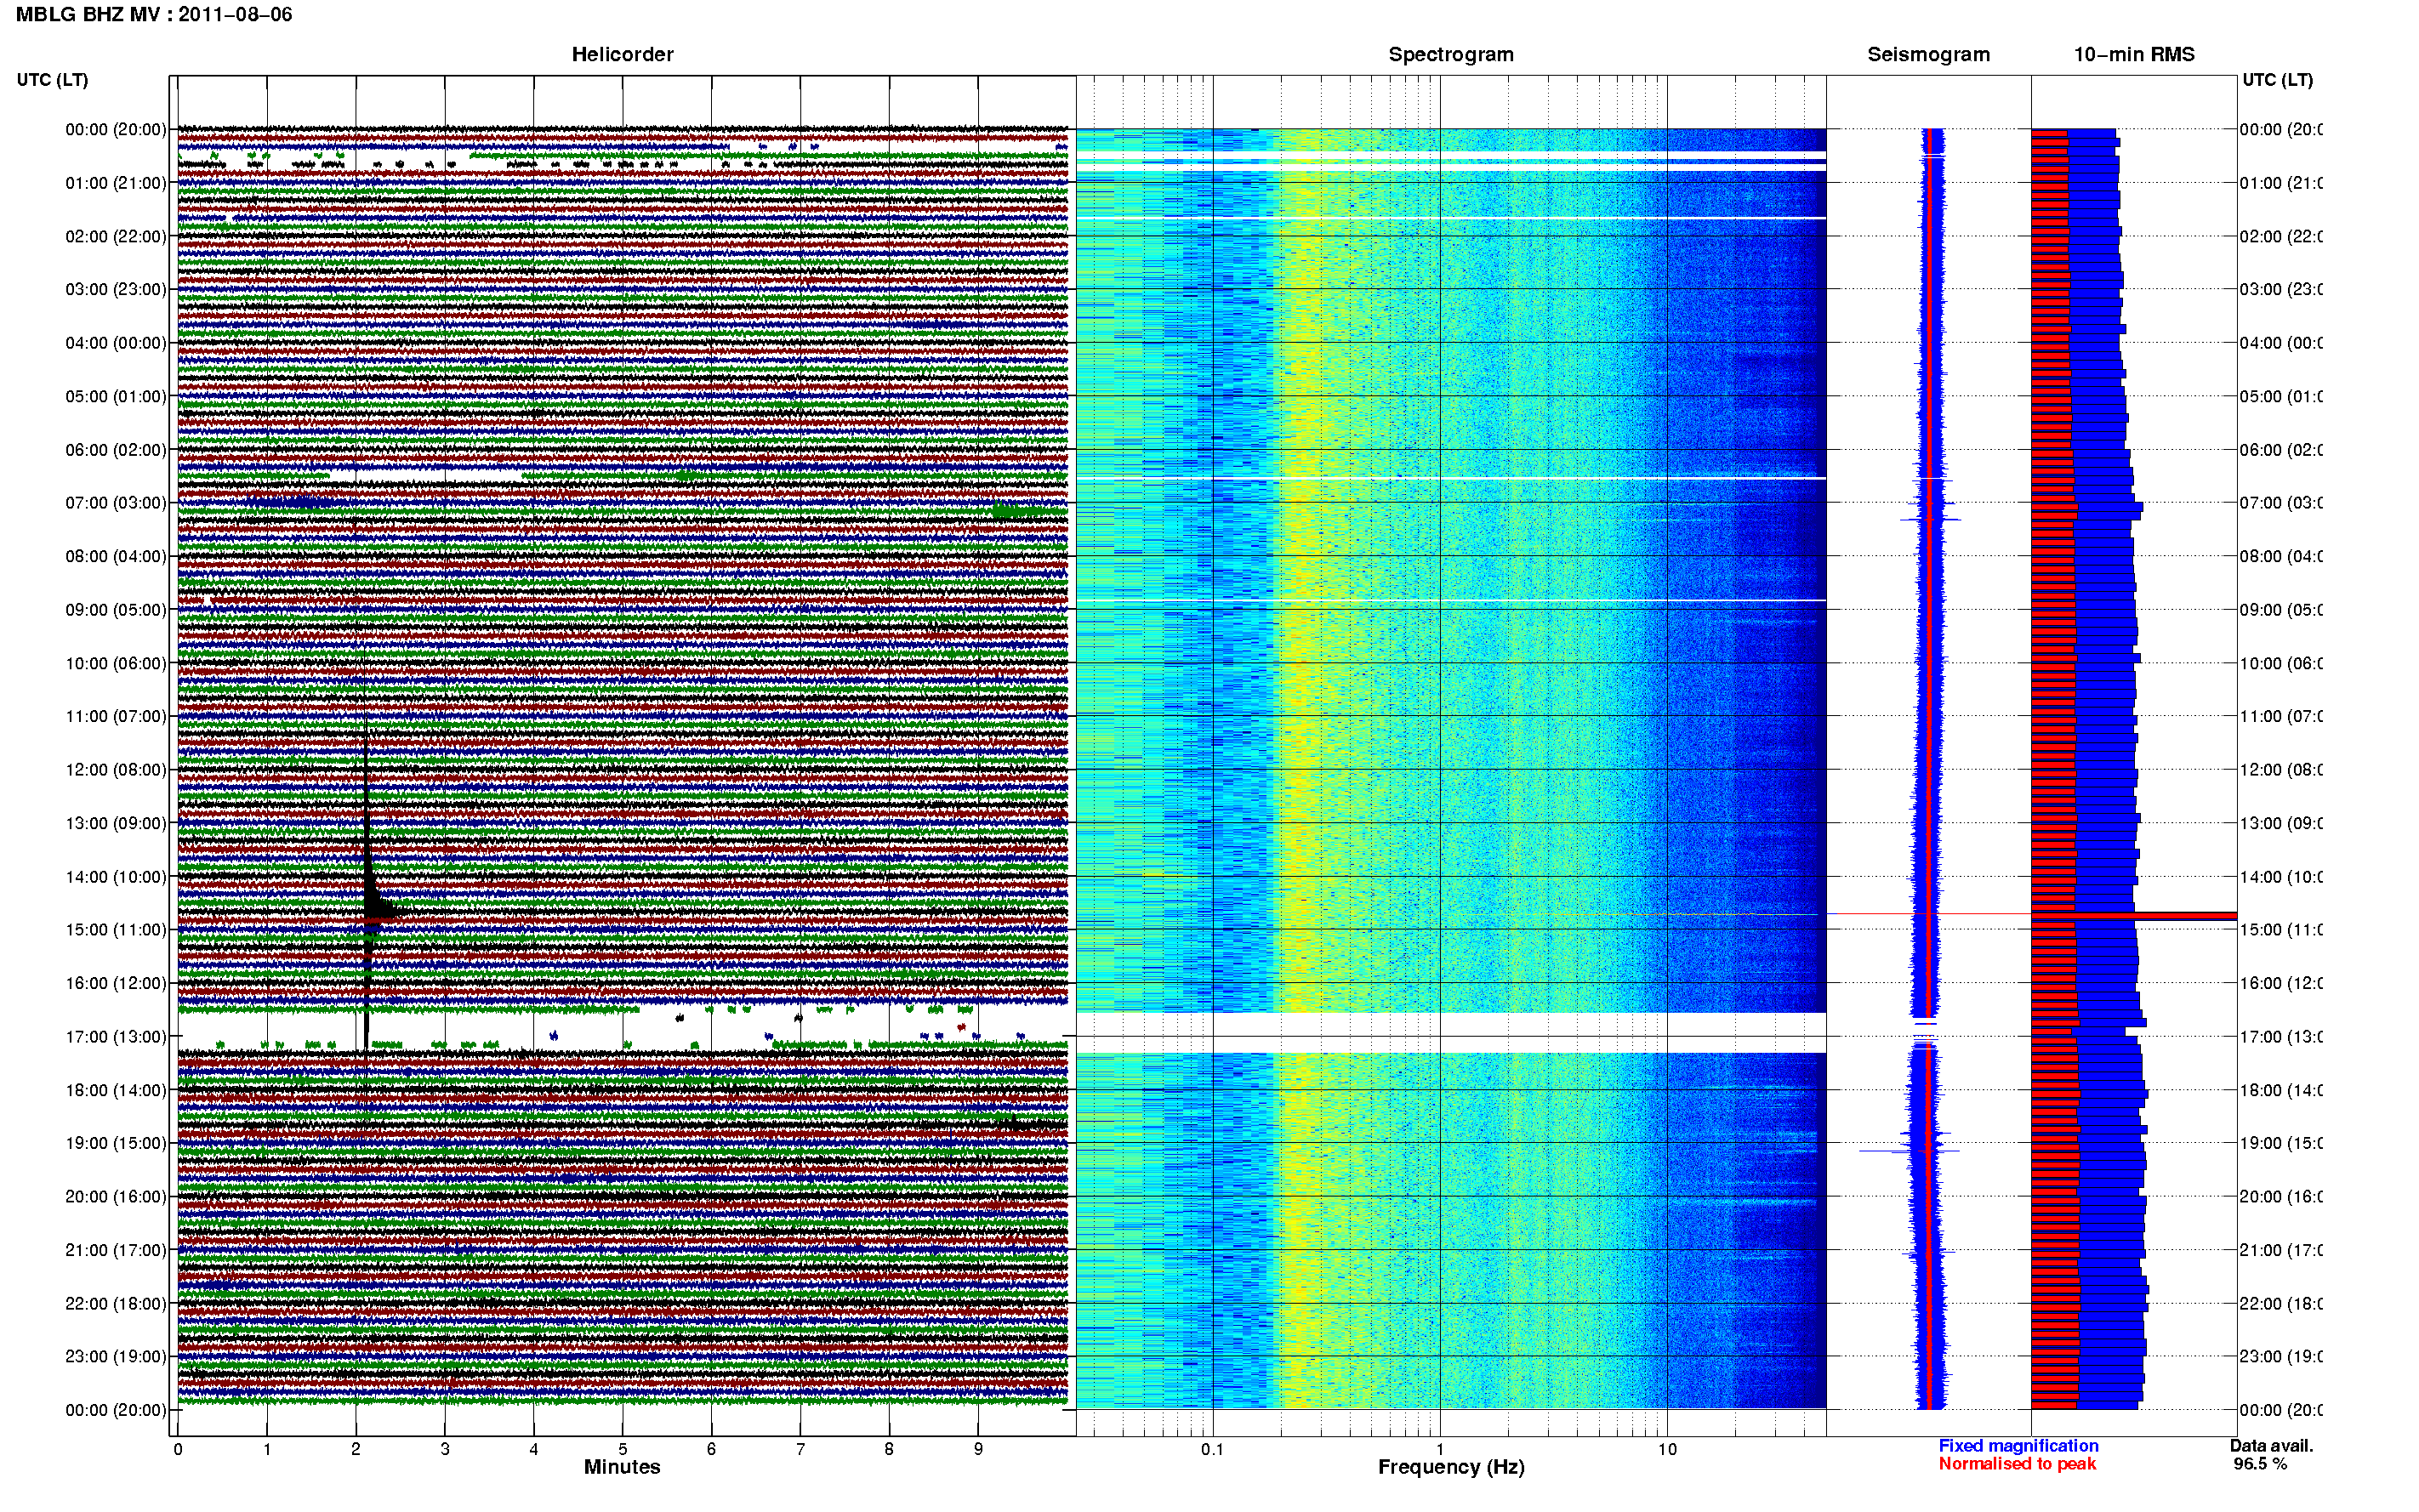Click left time label '16:00 (12:00)'
This screenshot has height=1512, width=2419.
pos(116,984)
